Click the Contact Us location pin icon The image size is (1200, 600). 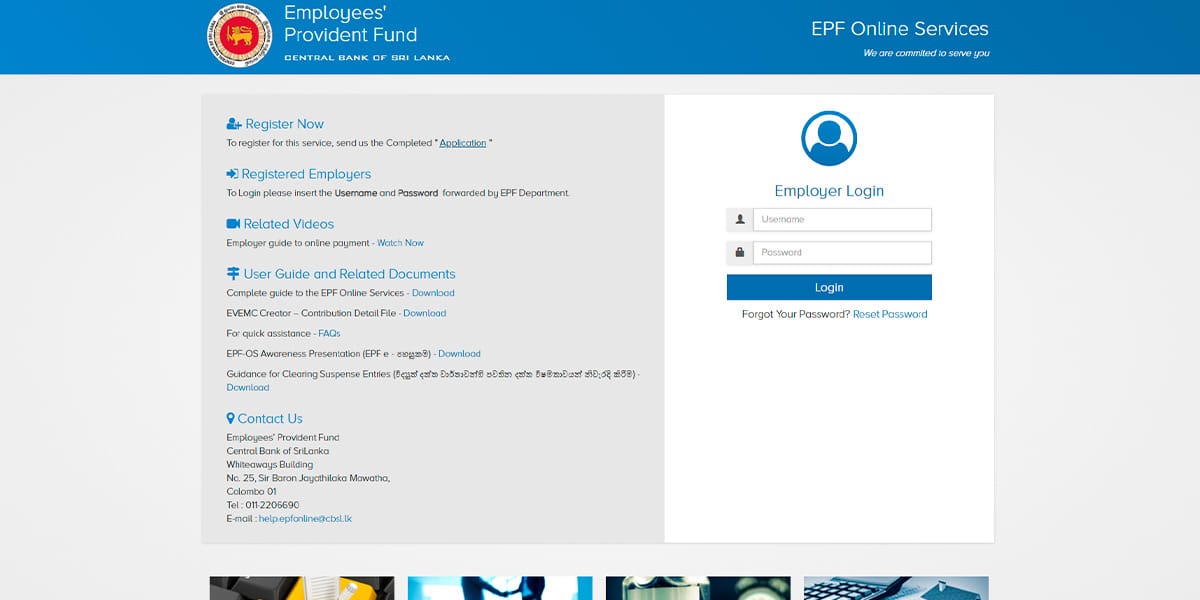pos(230,418)
